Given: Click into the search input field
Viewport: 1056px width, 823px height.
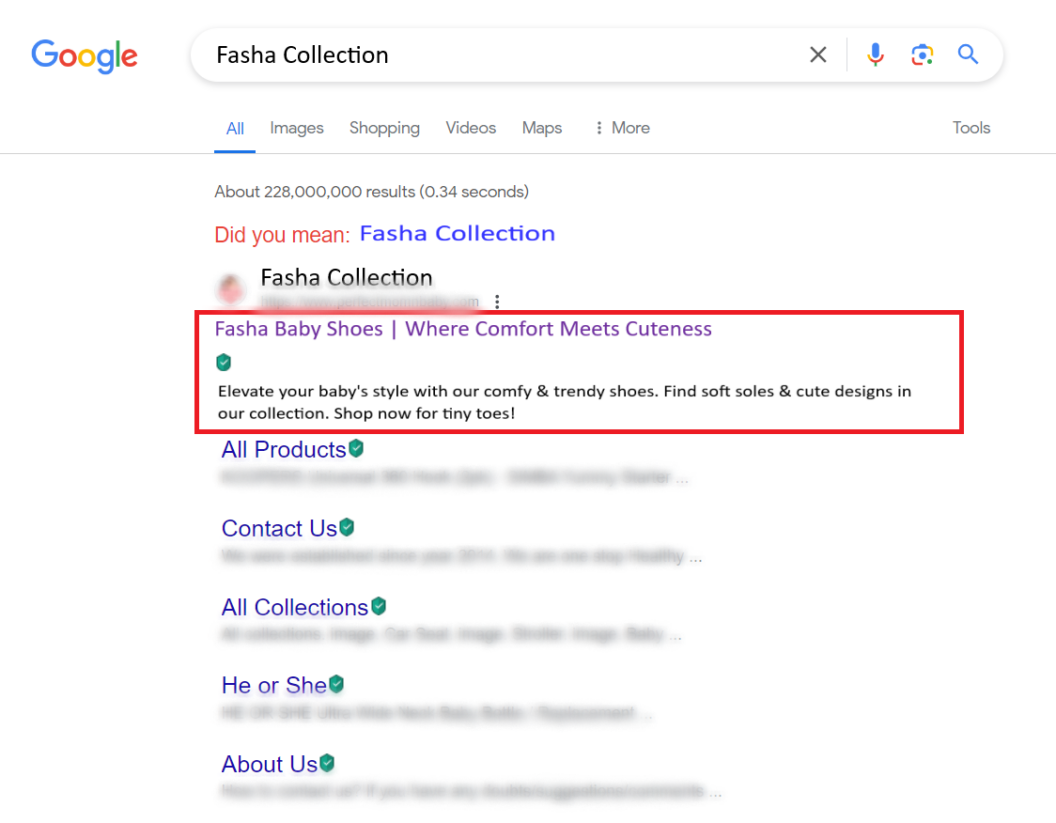Looking at the screenshot, I should pyautogui.click(x=500, y=55).
